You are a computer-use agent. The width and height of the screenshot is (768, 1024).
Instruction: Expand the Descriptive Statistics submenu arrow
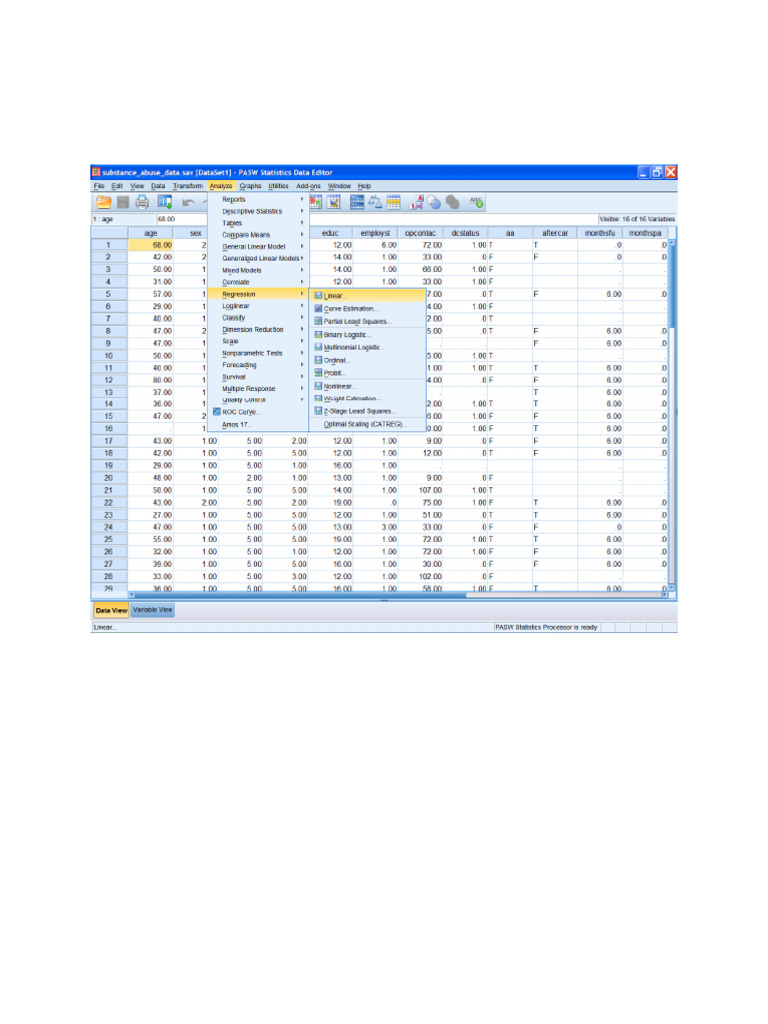(x=302, y=211)
